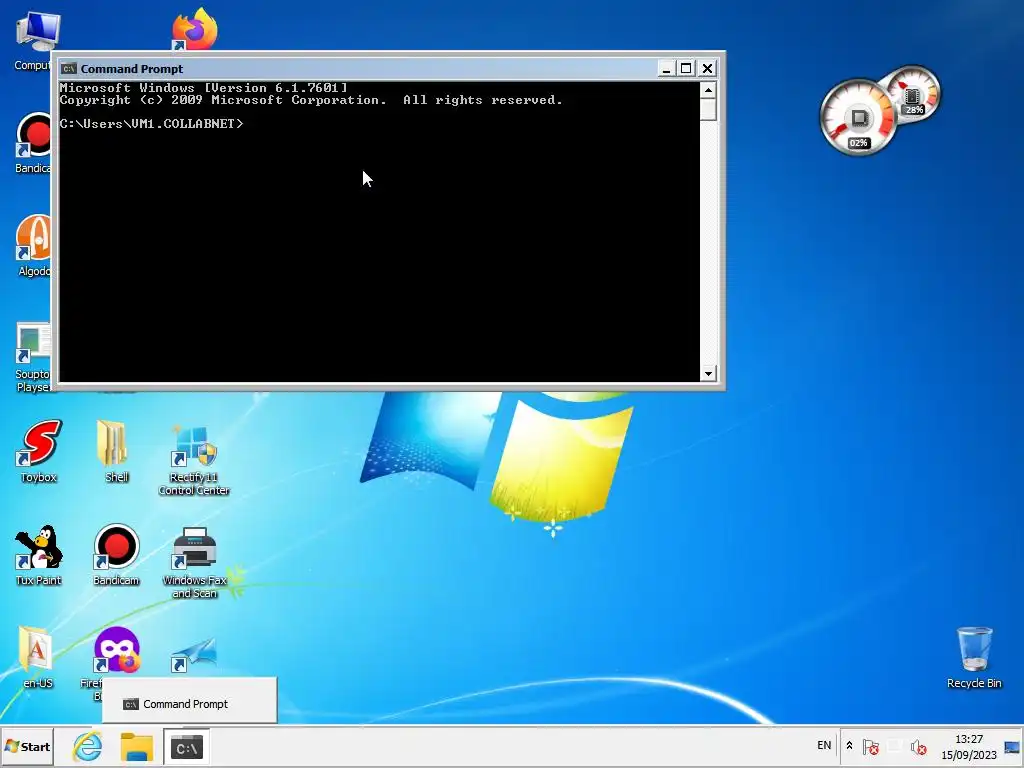Open the Firefox desktop shortcut
The height and width of the screenshot is (768, 1024).
(x=195, y=29)
